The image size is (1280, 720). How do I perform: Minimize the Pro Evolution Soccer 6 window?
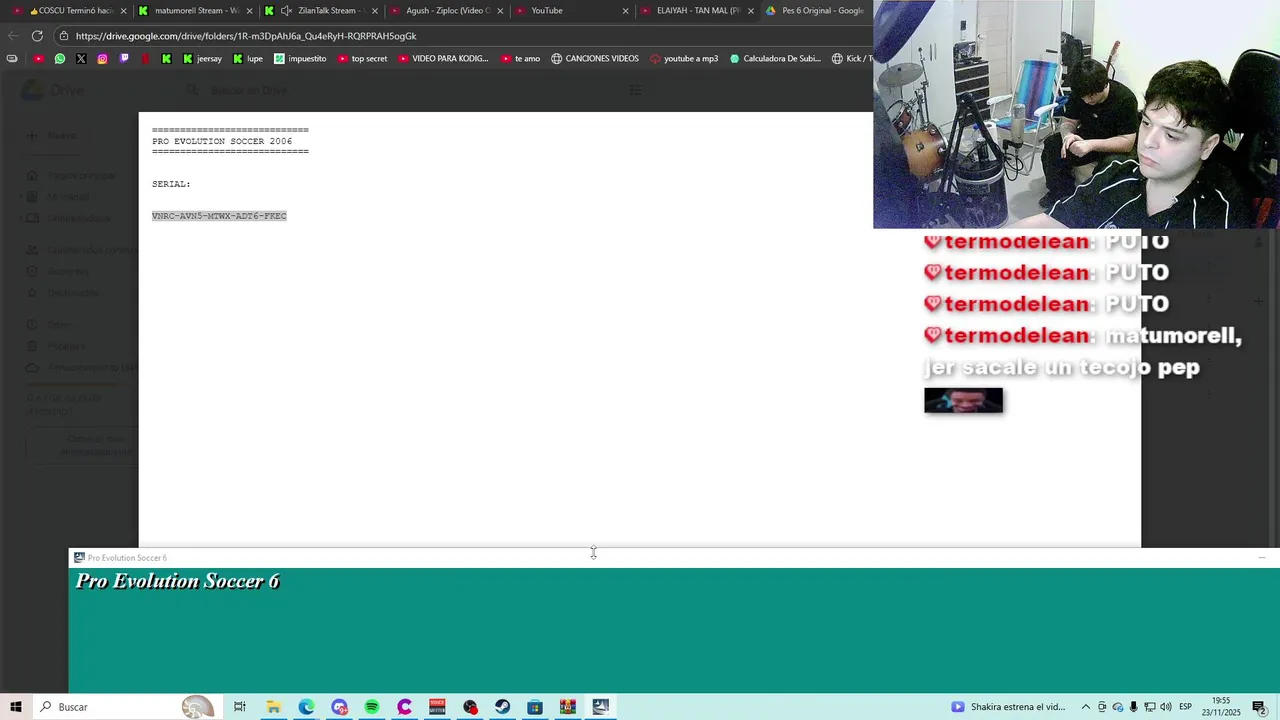pyautogui.click(x=1262, y=558)
